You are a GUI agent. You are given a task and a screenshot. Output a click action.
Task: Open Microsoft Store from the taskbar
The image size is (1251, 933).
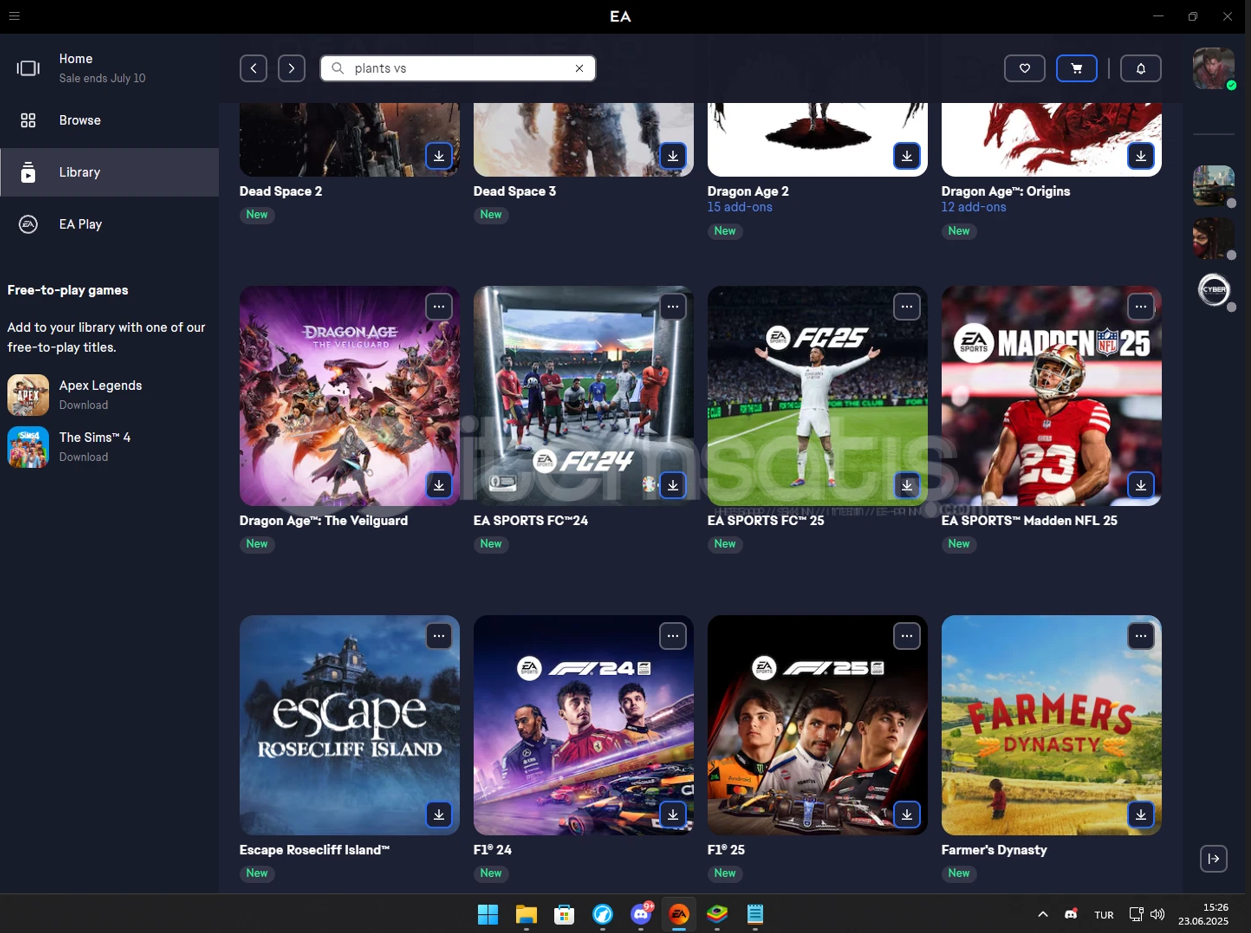pos(564,914)
